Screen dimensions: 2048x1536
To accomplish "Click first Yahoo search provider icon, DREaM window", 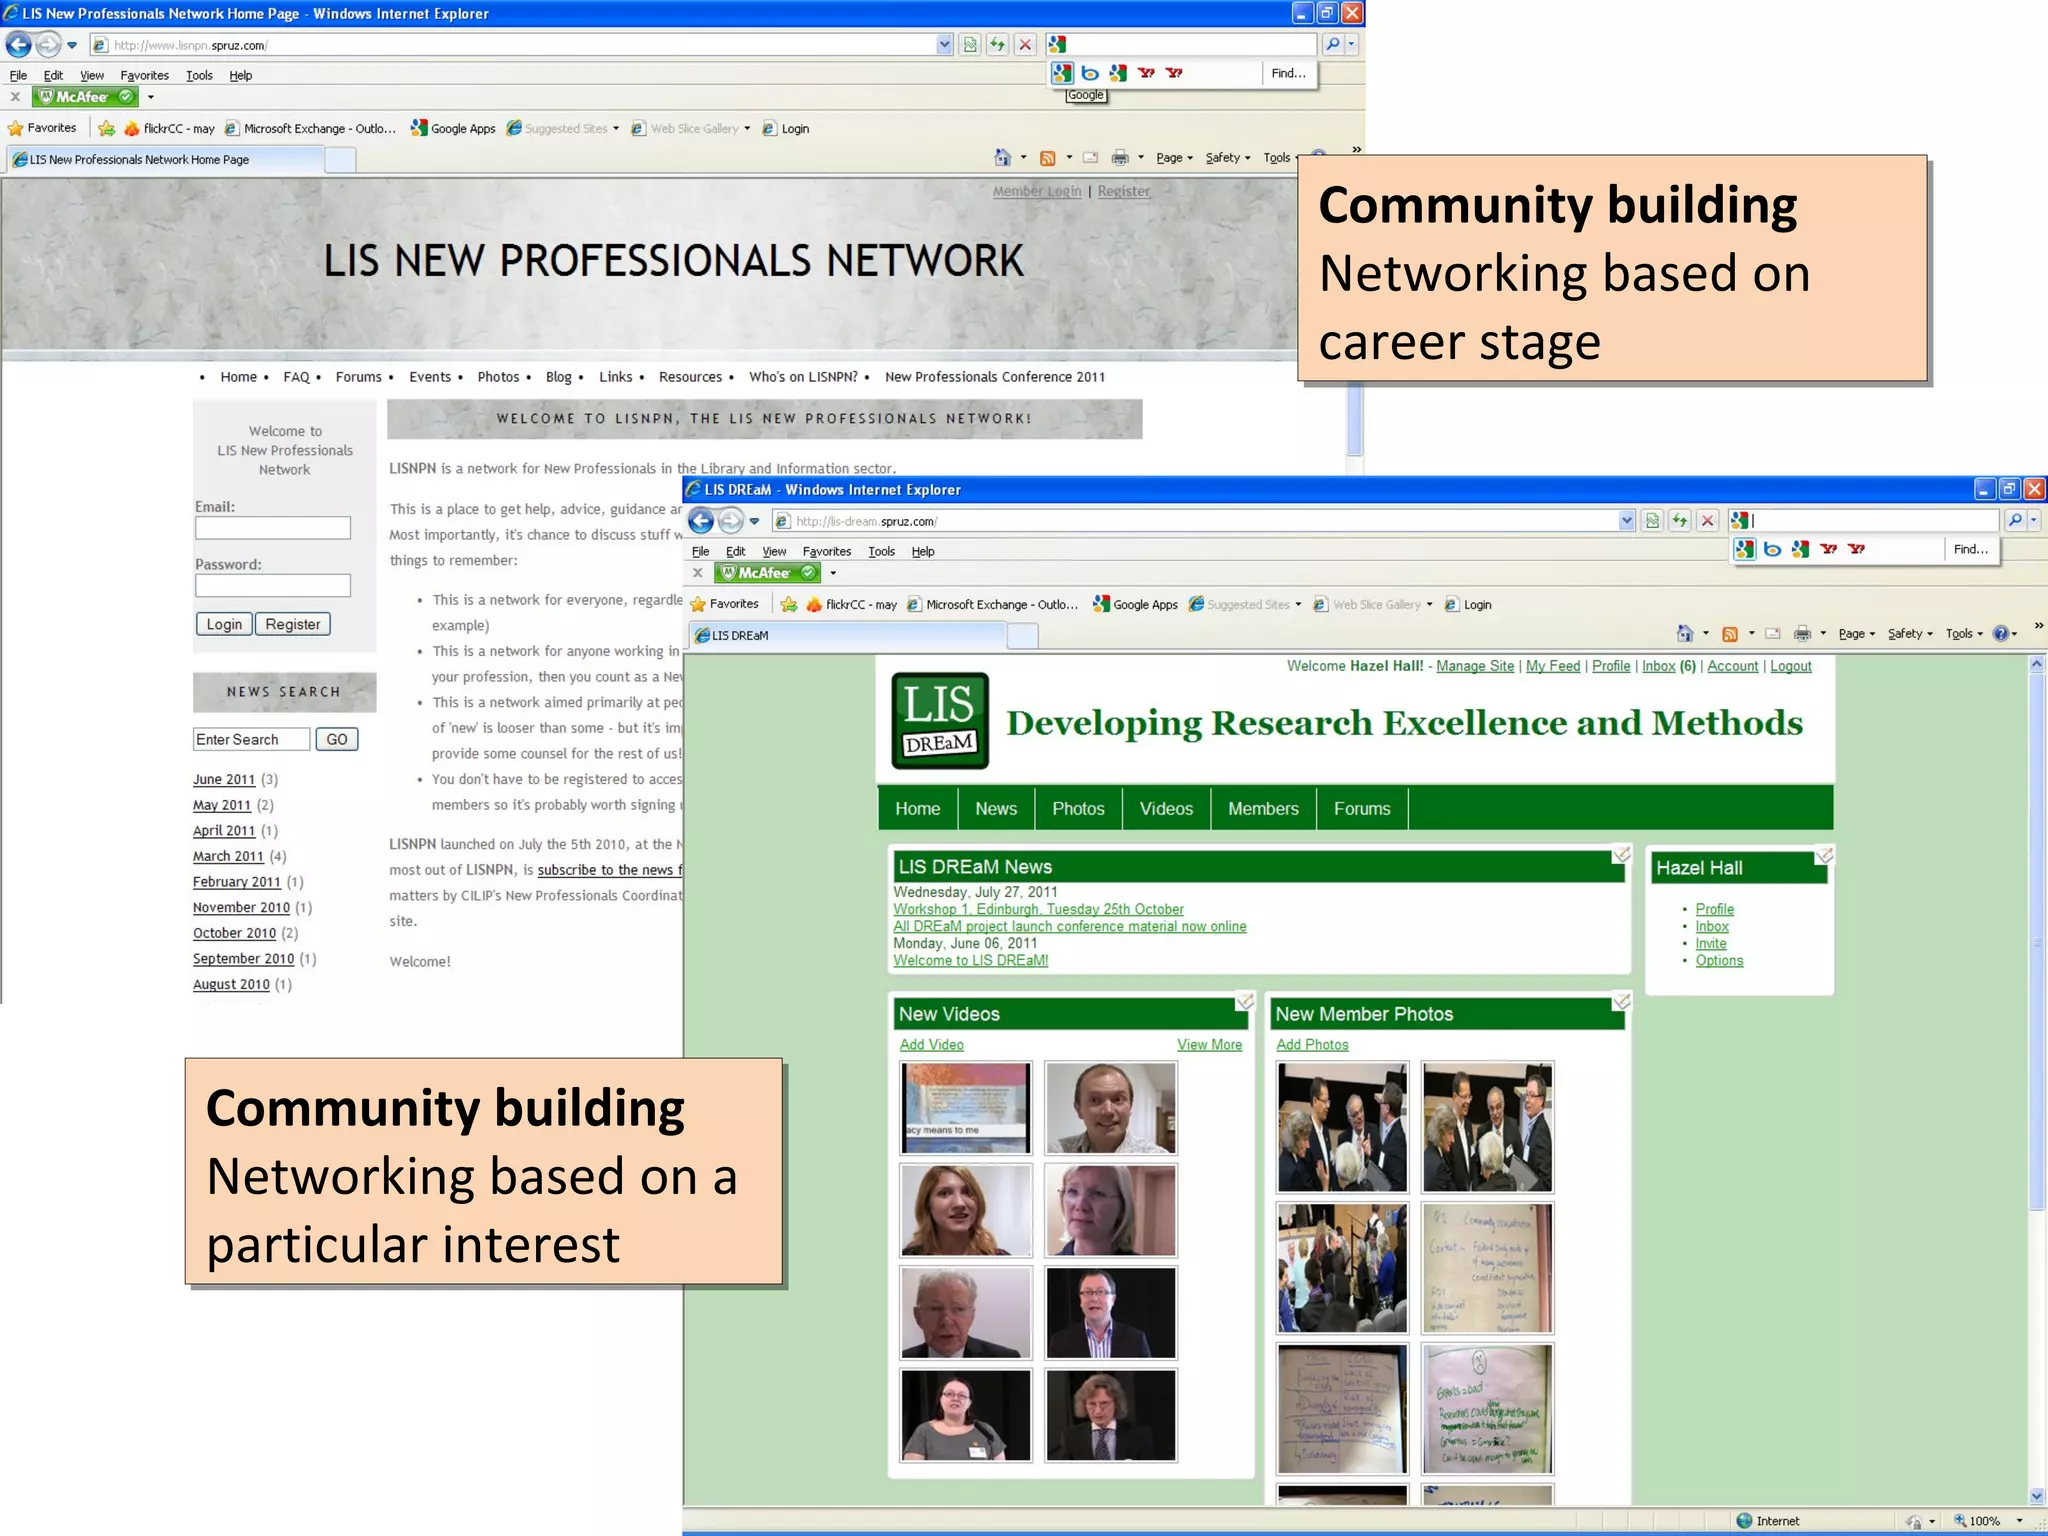I will pyautogui.click(x=1829, y=549).
